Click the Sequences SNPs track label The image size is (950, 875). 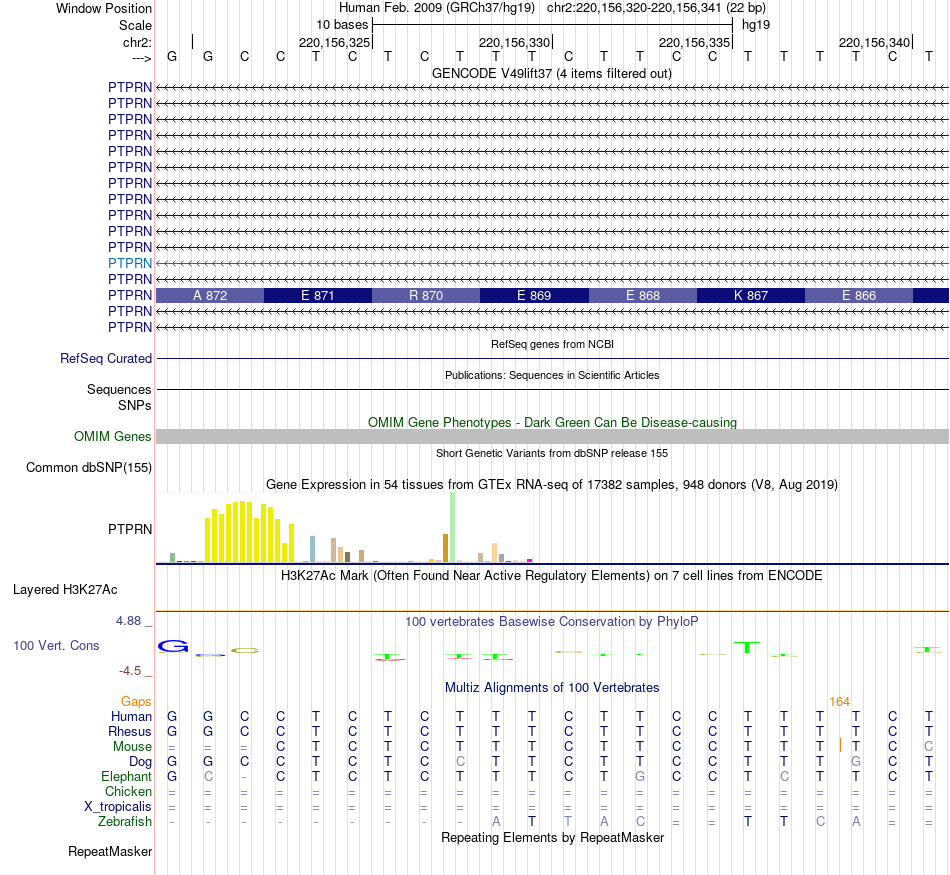[x=119, y=397]
